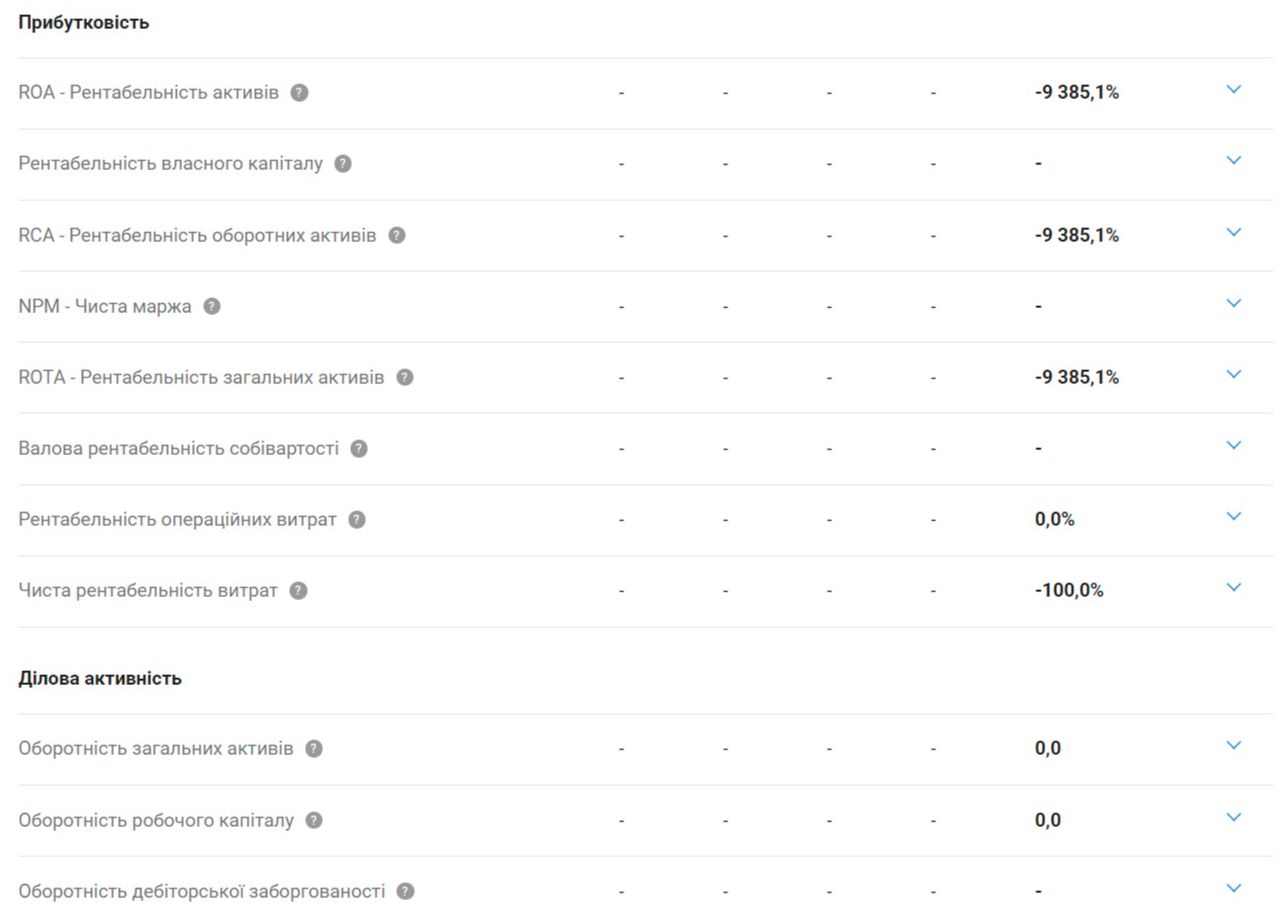Expand the NPM - Чиста маржа row
The image size is (1283, 910).
coord(1233,303)
